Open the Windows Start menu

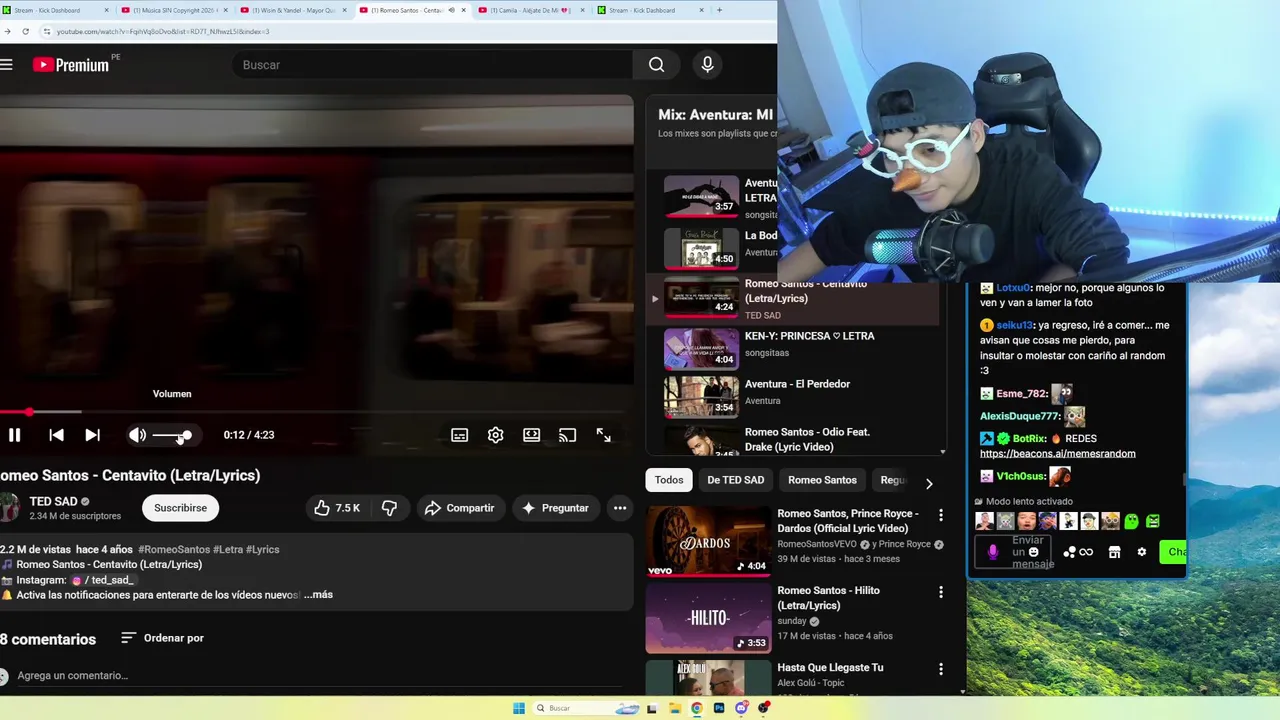click(x=519, y=708)
